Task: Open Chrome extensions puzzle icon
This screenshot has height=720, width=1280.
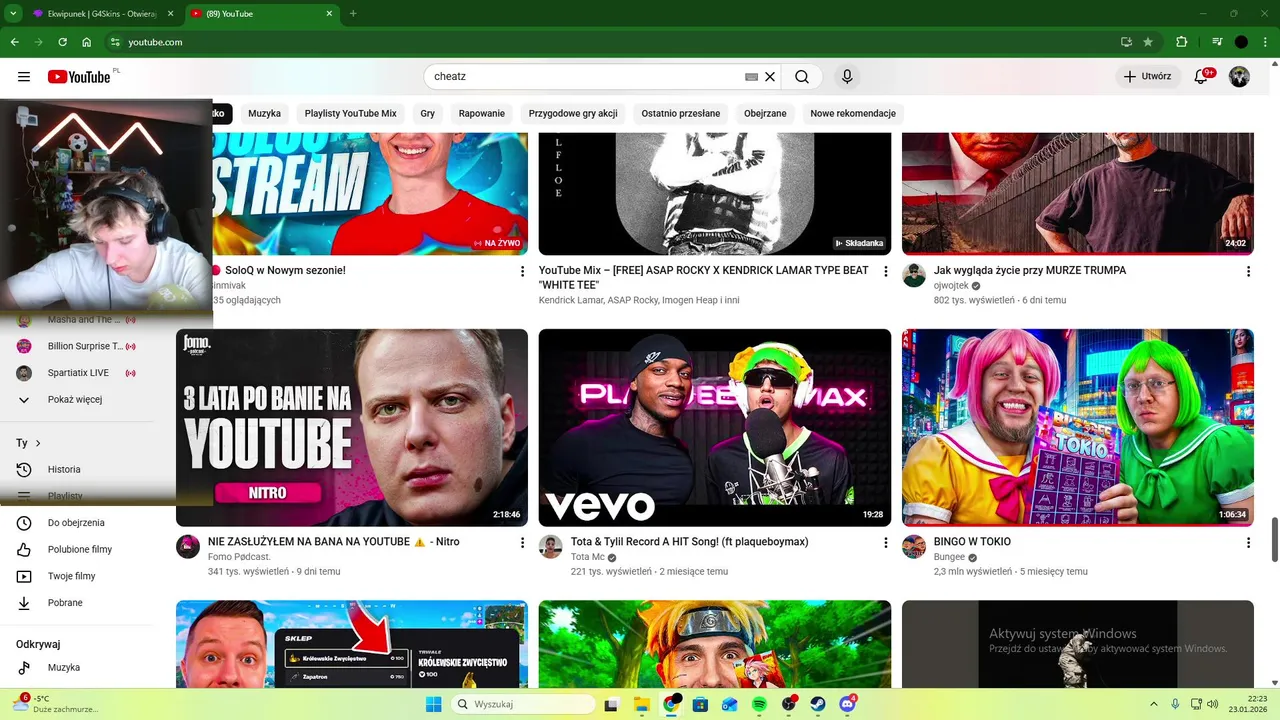Action: click(x=1182, y=42)
